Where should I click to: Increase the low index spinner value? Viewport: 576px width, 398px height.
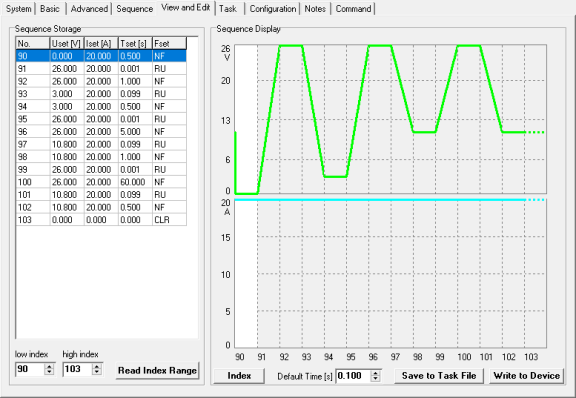click(x=49, y=366)
